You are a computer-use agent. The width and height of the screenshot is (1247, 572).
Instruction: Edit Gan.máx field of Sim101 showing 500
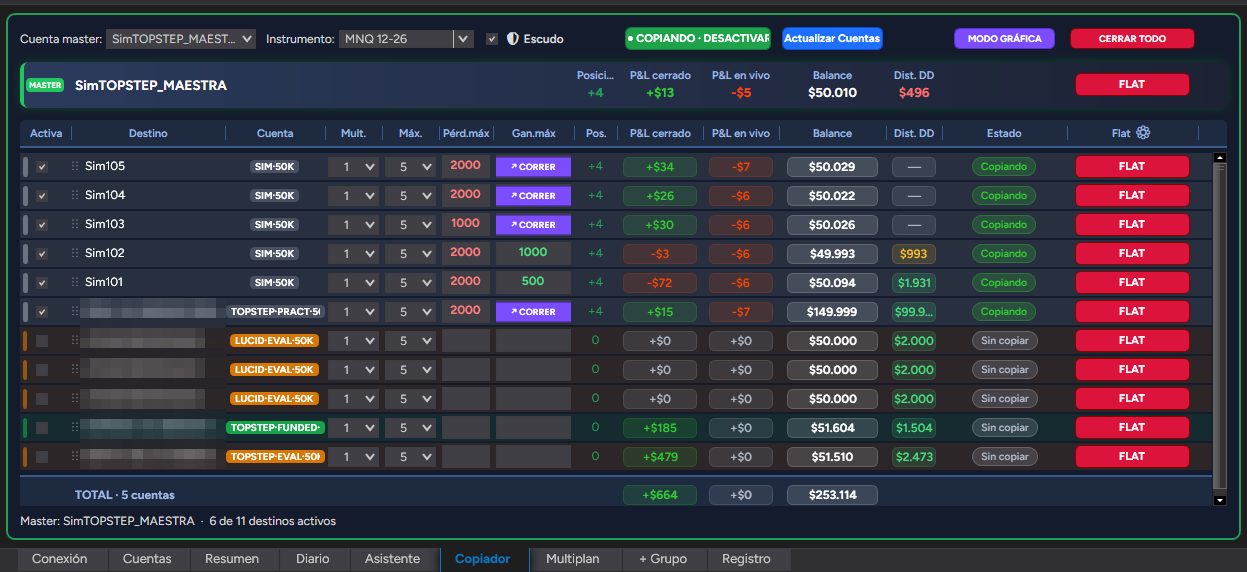click(533, 283)
